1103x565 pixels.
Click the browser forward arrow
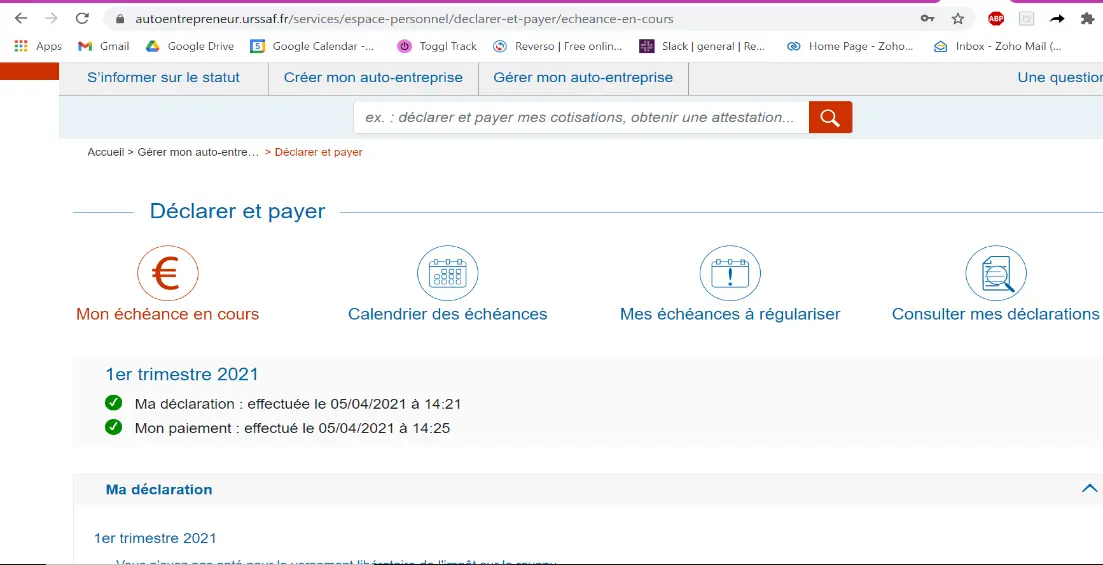click(x=51, y=18)
